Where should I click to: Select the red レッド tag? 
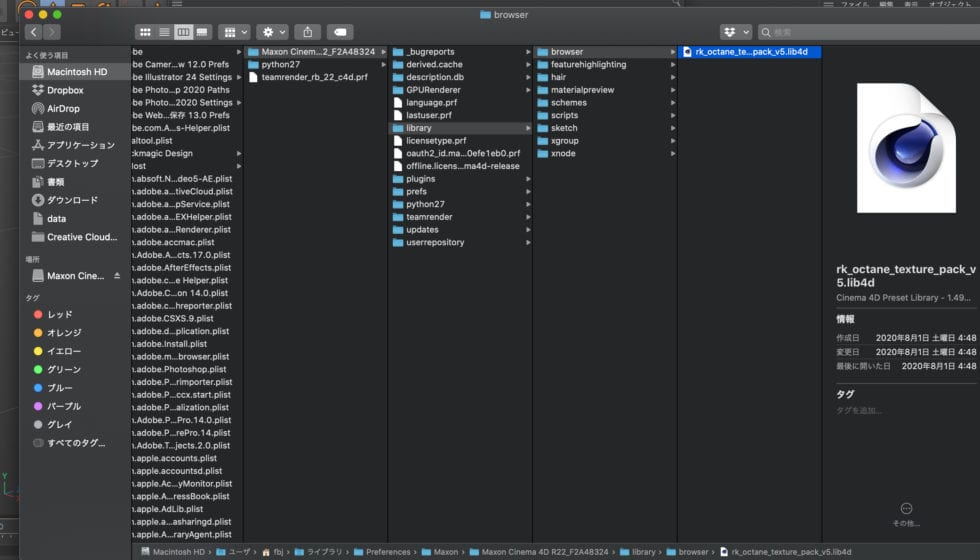pos(59,314)
